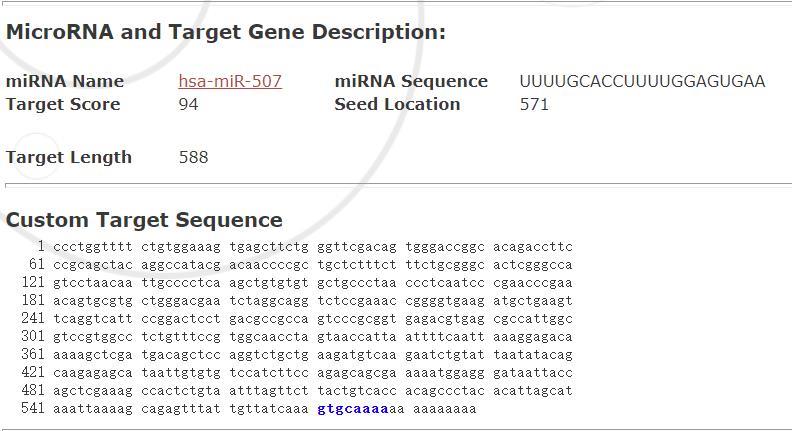
Task: Click the Seed Location label
Action: pyautogui.click(x=397, y=104)
